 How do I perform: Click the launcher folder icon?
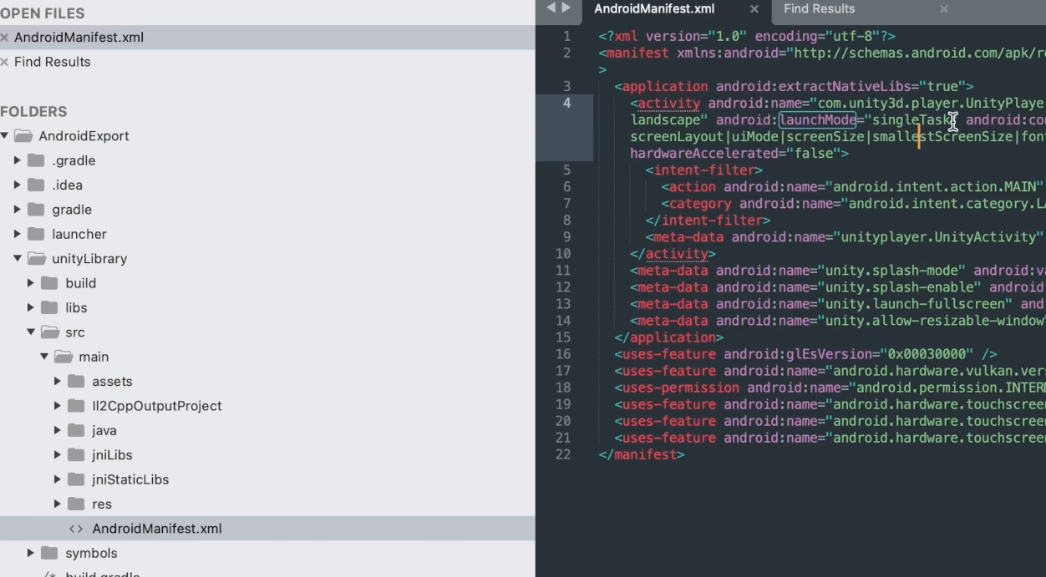(36, 234)
